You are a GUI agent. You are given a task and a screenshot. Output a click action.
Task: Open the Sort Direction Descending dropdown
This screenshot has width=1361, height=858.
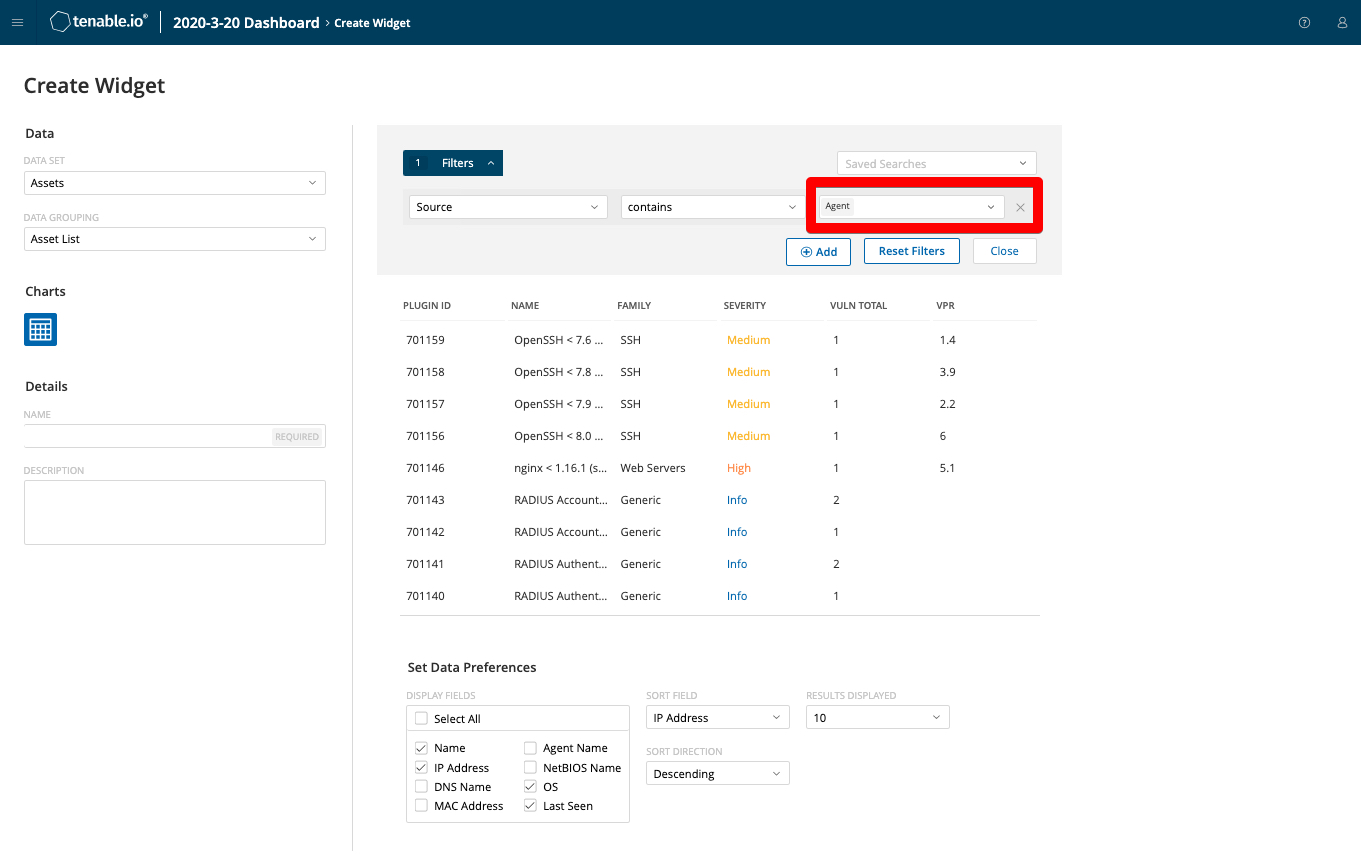[717, 774]
